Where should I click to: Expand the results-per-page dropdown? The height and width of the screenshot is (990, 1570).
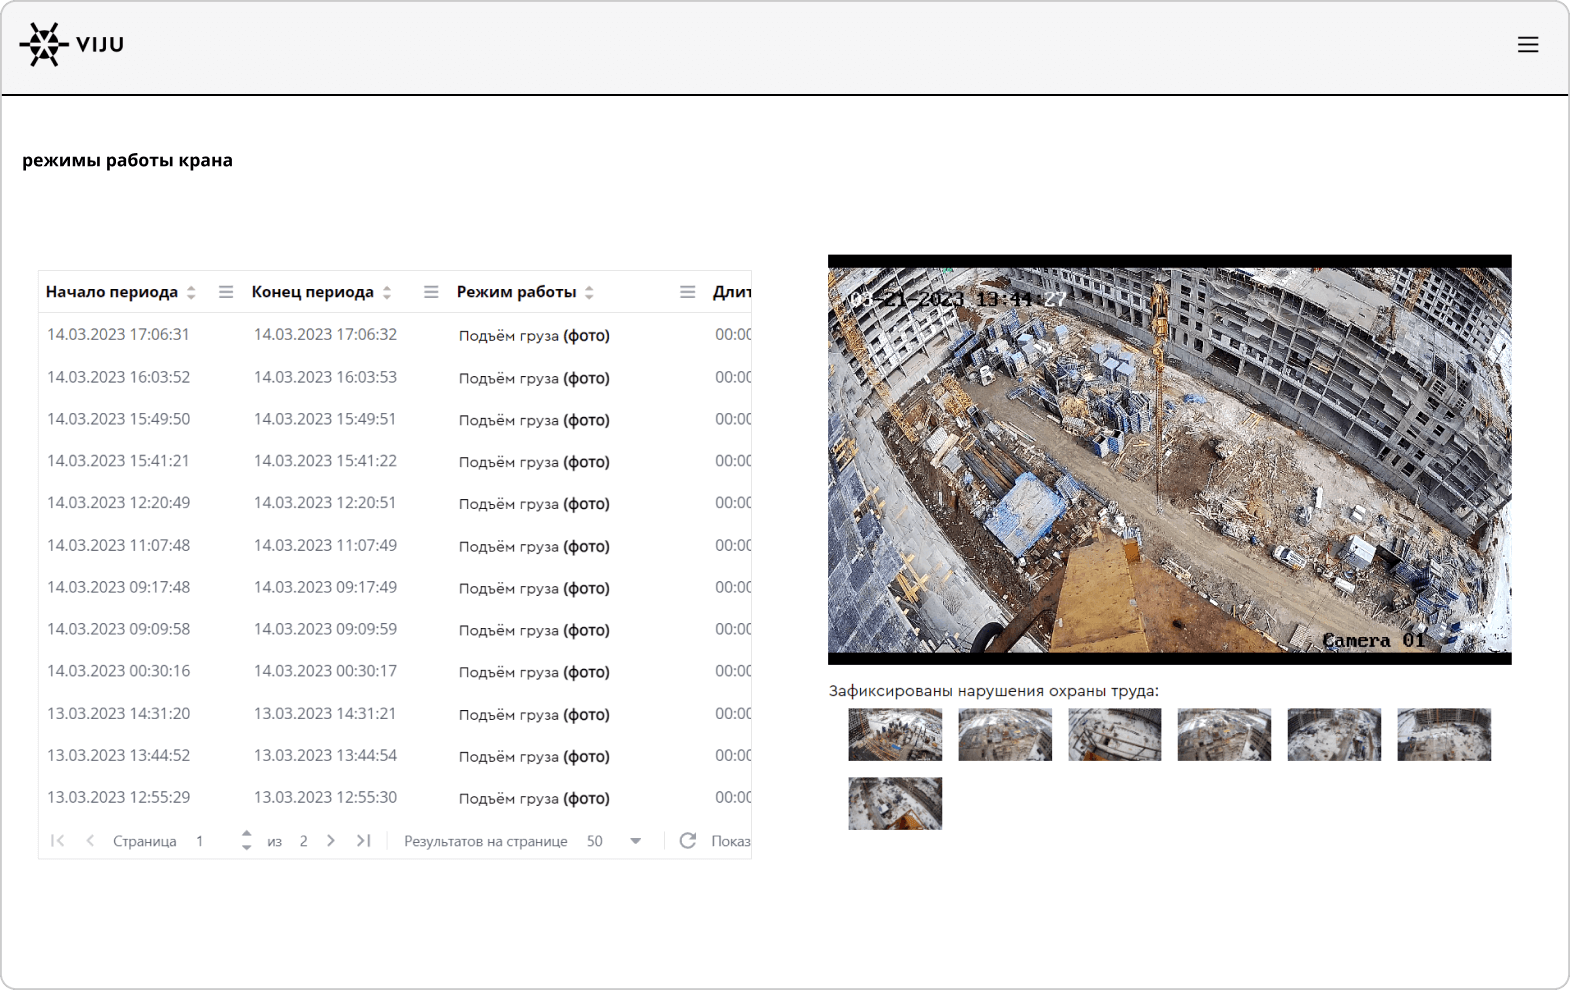click(635, 841)
